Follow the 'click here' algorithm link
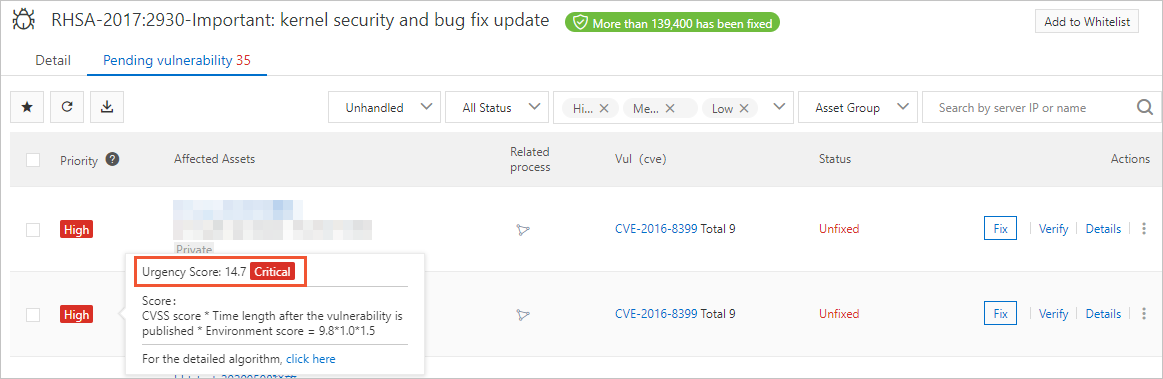The width and height of the screenshot is (1163, 379). click(x=311, y=359)
